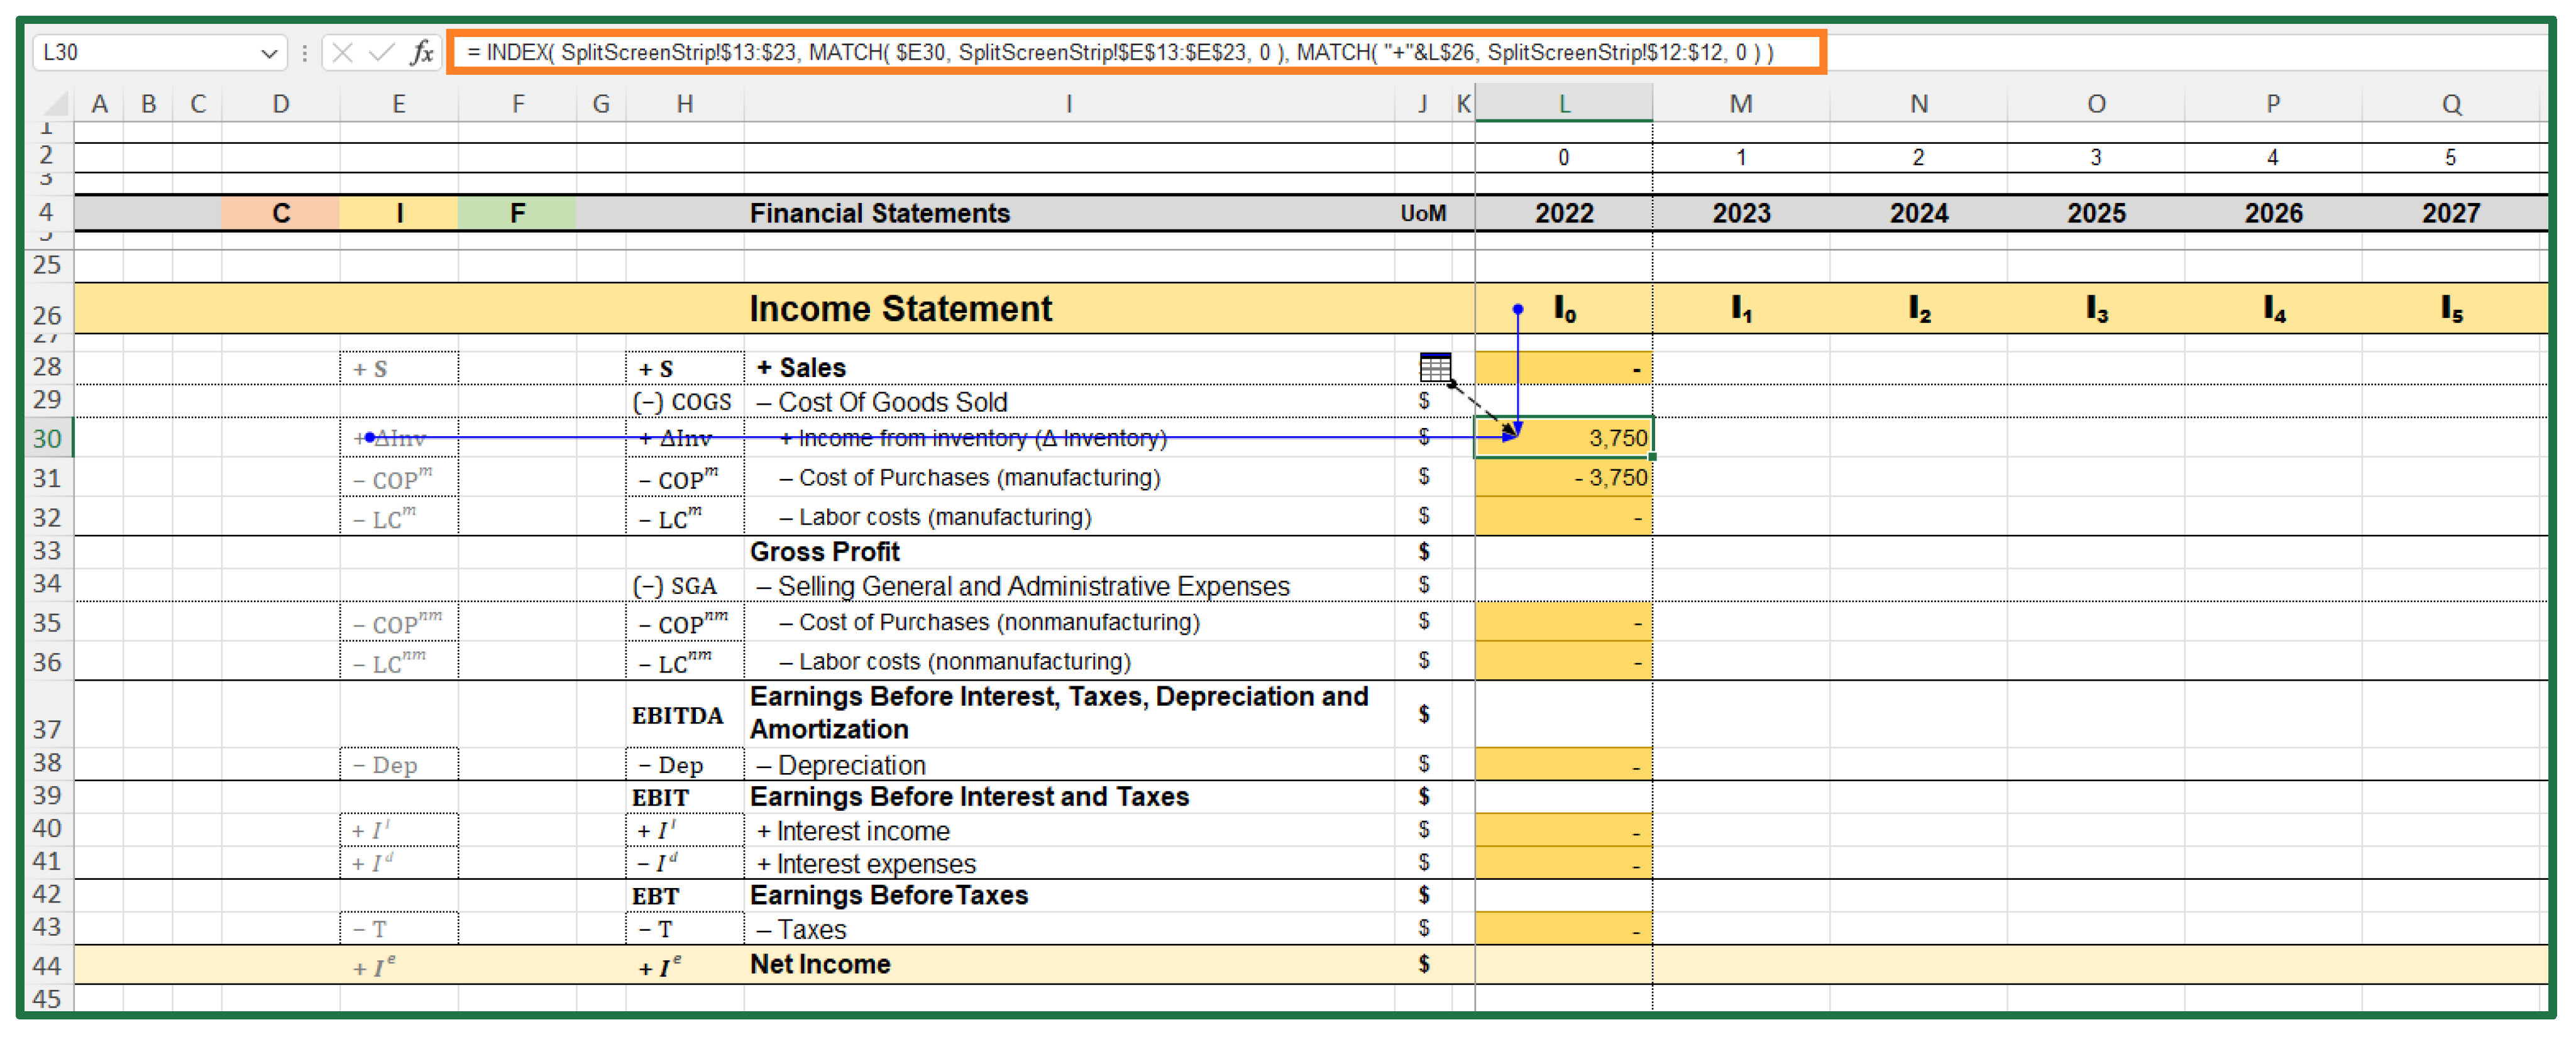This screenshot has height=1037, width=2576.
Task: Click the Income Statement title cell
Action: pyautogui.click(x=900, y=309)
